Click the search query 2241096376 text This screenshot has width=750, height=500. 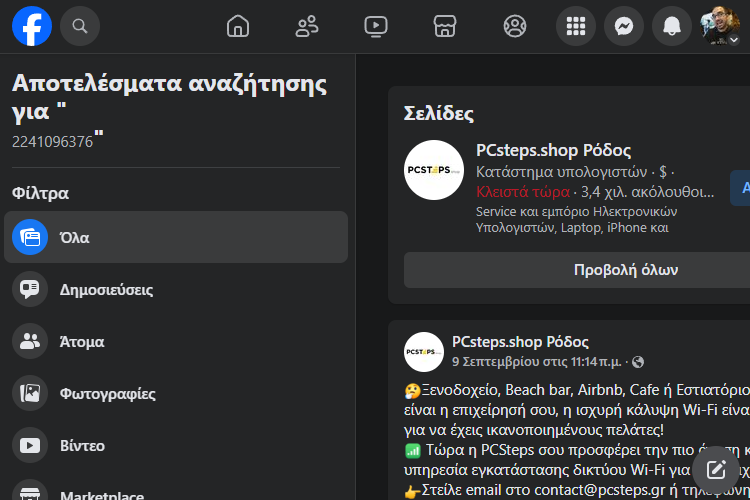click(x=52, y=142)
